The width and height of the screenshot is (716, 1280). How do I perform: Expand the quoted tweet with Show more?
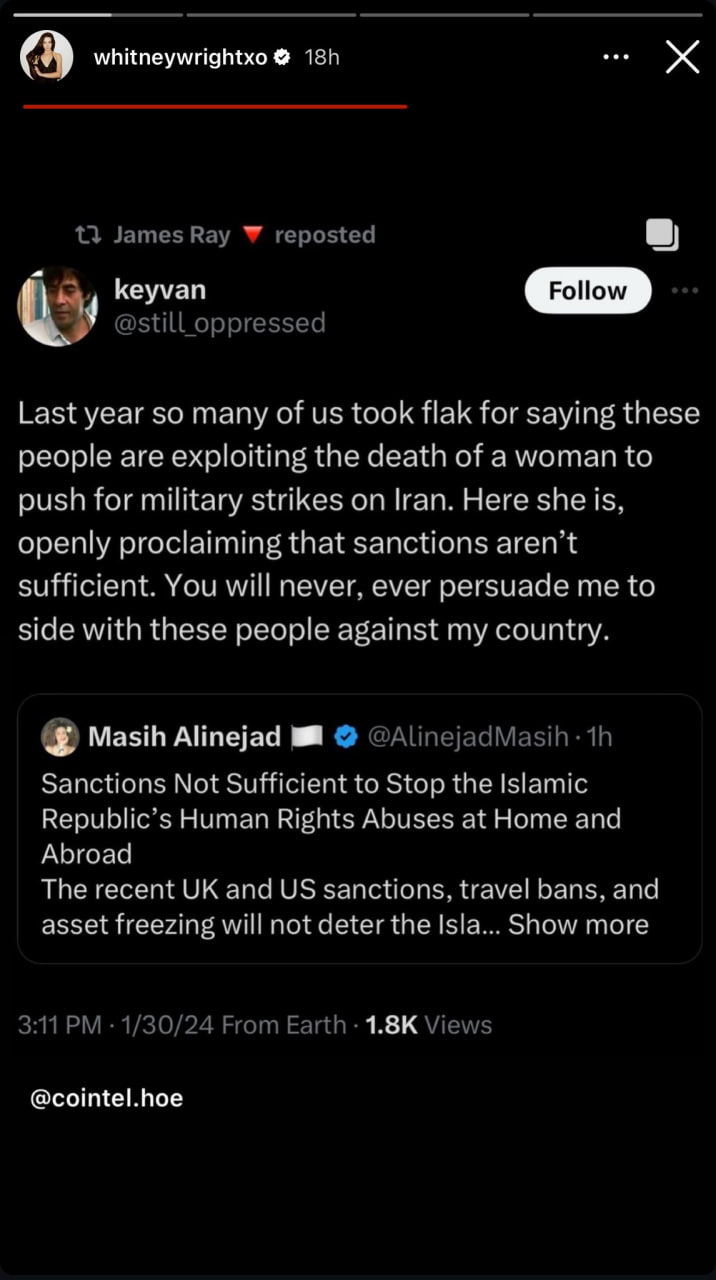578,924
